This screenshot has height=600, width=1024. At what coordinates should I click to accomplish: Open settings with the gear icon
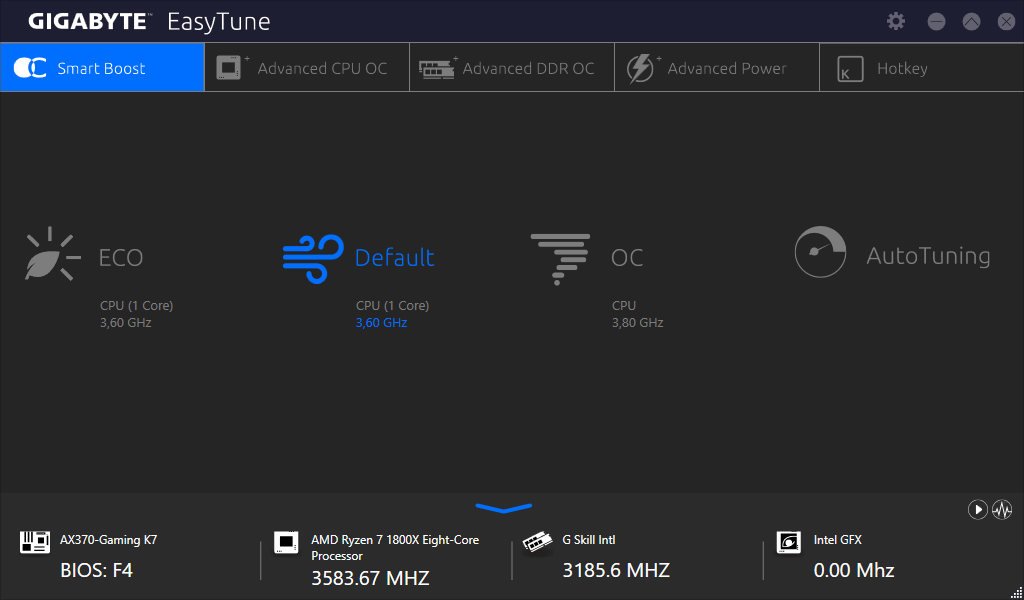[x=896, y=21]
